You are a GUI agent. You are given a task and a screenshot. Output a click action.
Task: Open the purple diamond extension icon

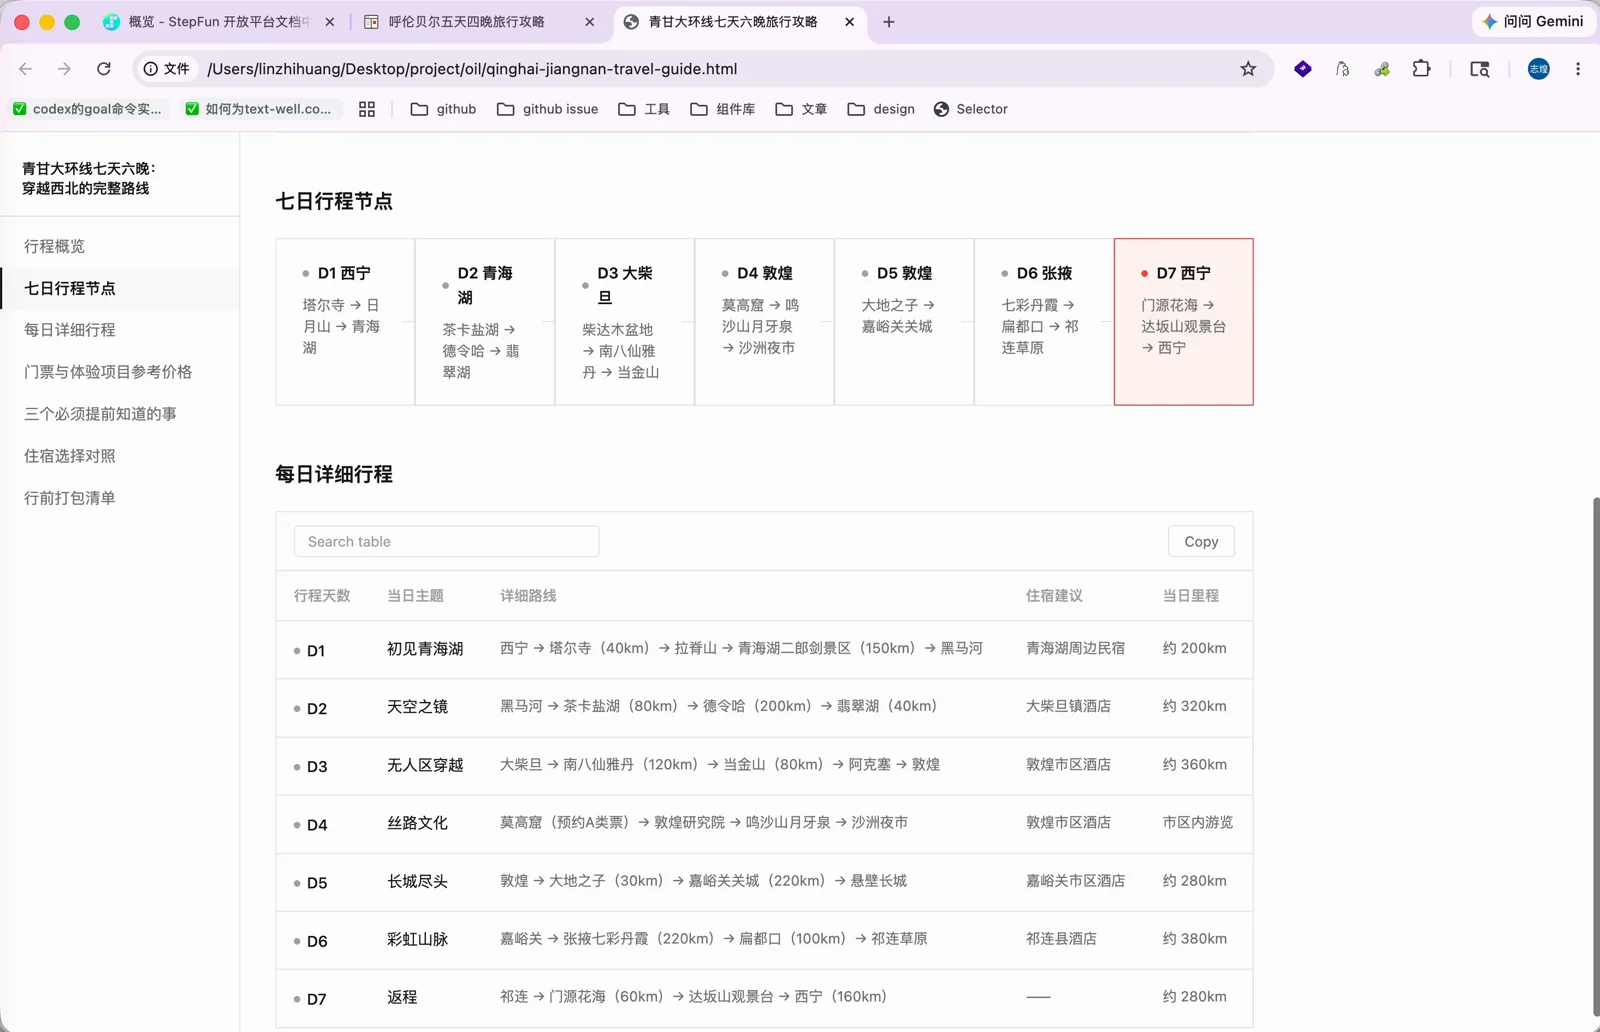(1303, 69)
